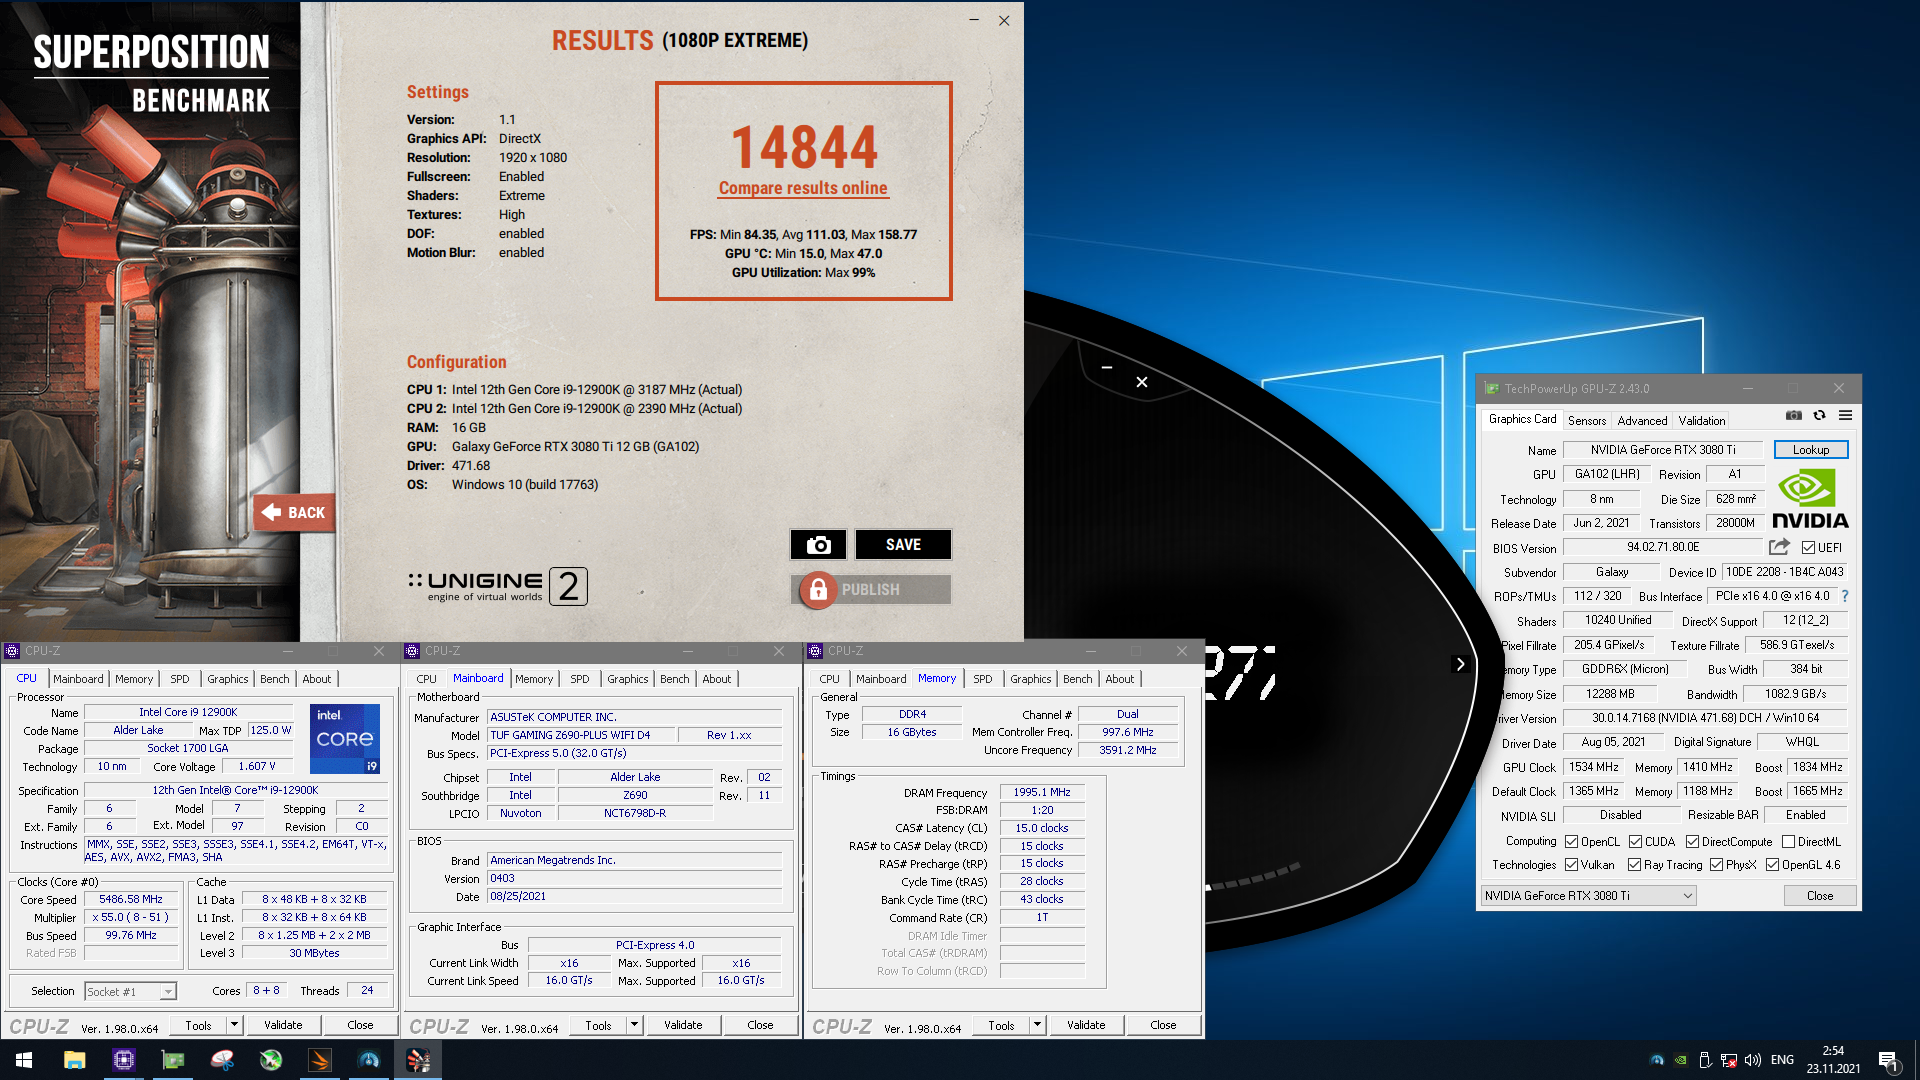Take screenshot with Superposition camera button
Viewport: 1920px width, 1080px height.
pos(818,545)
